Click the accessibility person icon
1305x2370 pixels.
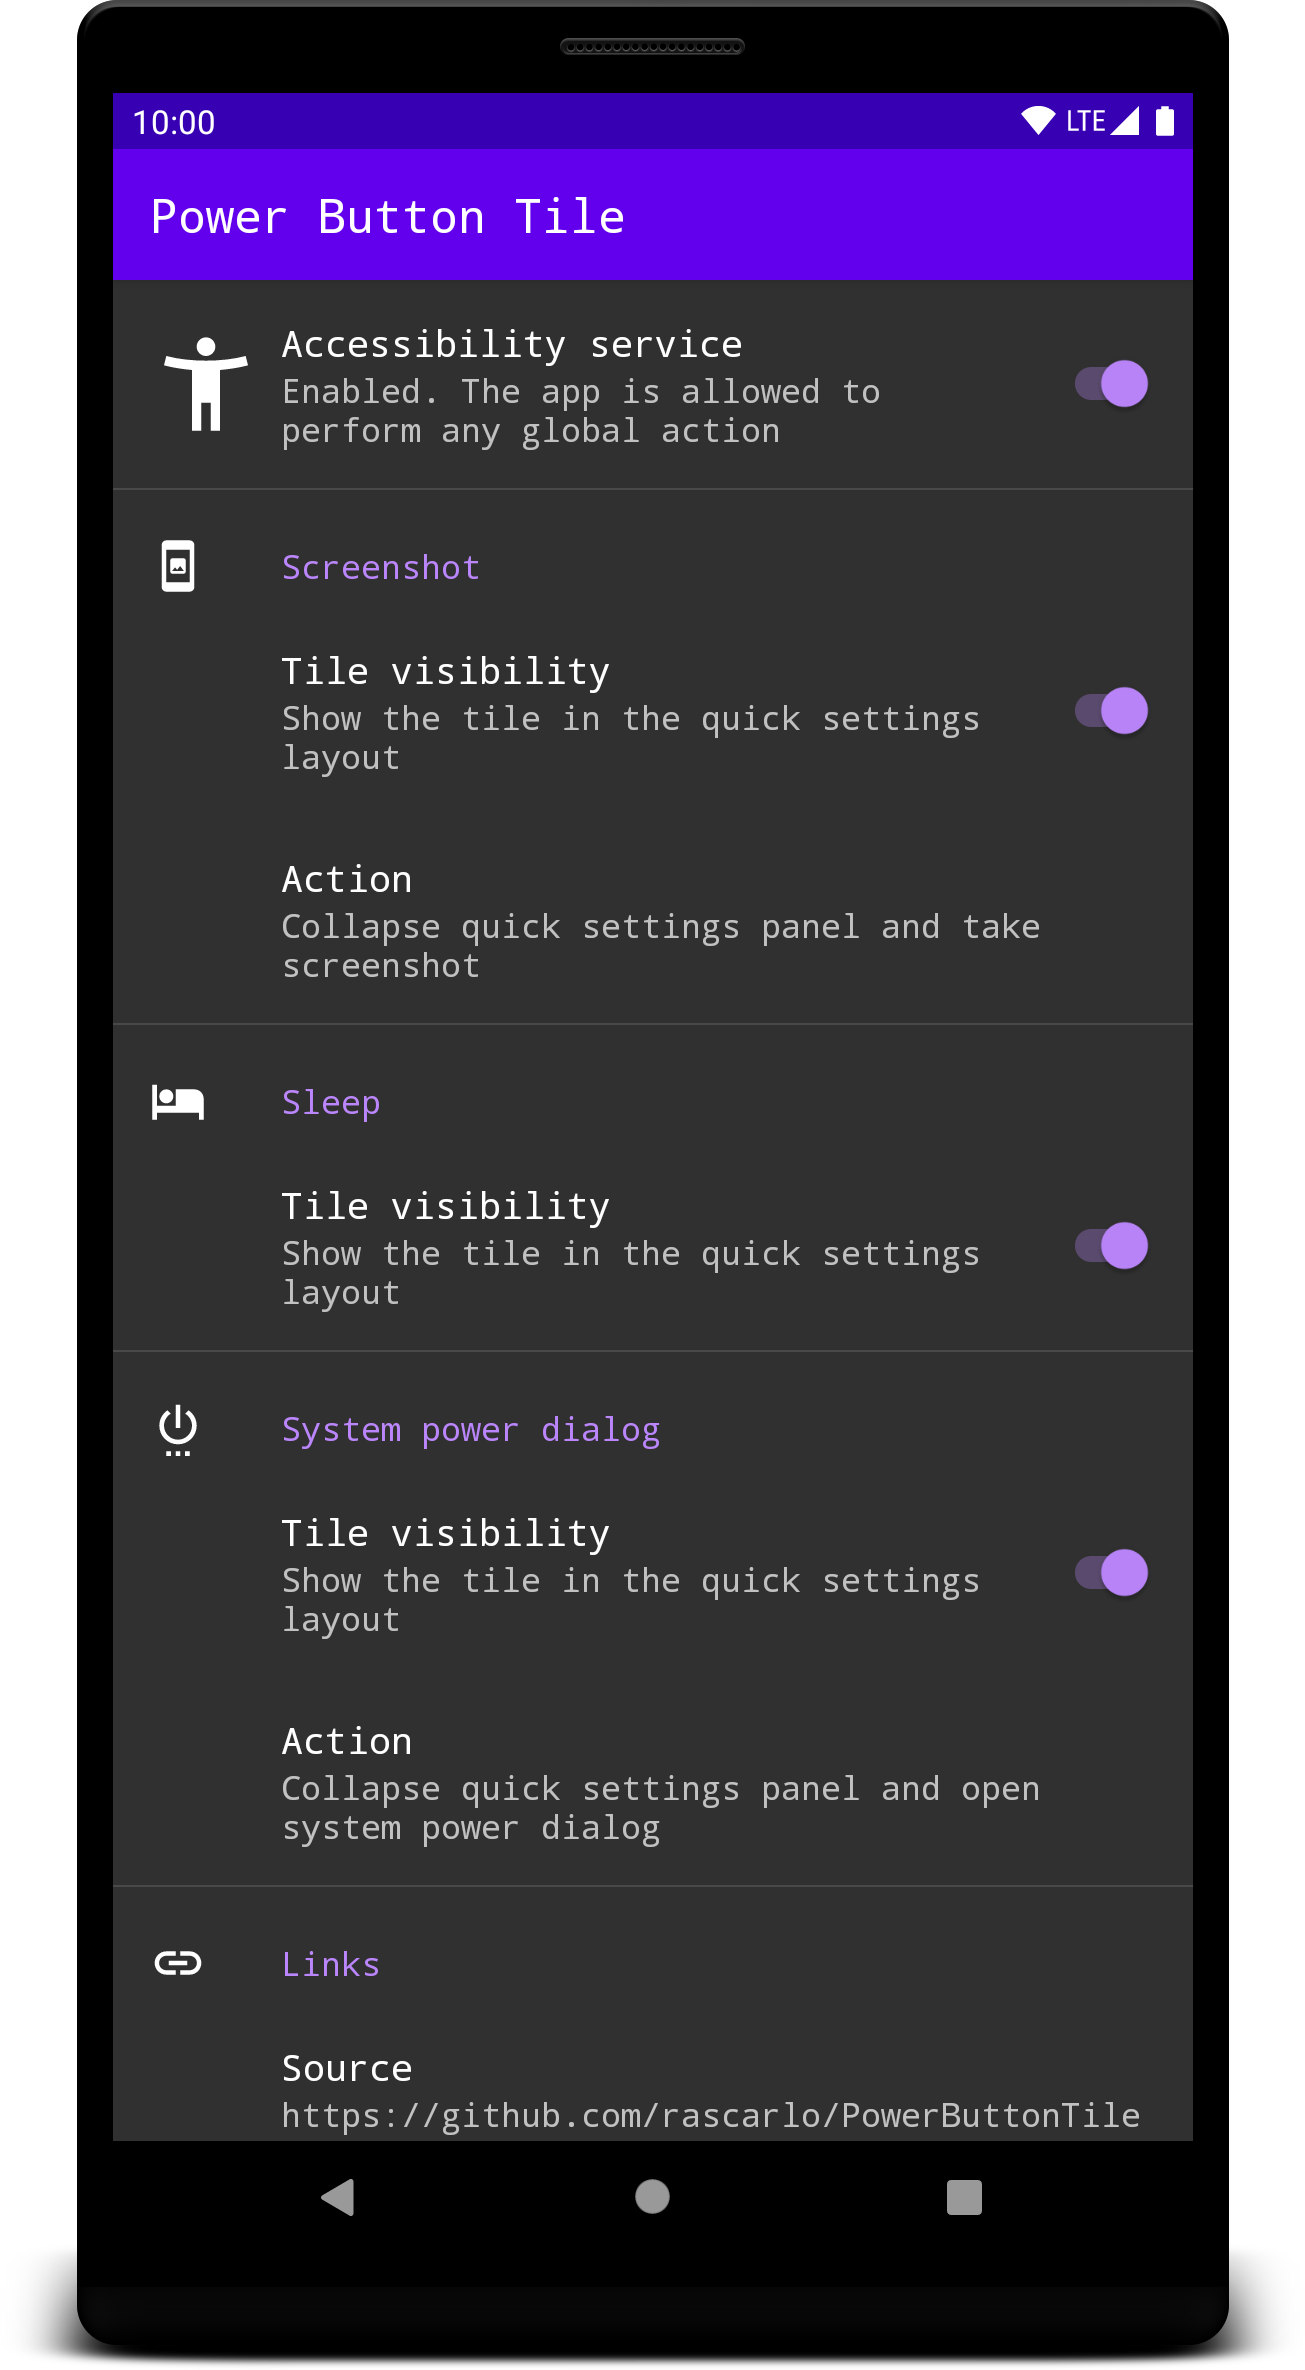tap(205, 384)
